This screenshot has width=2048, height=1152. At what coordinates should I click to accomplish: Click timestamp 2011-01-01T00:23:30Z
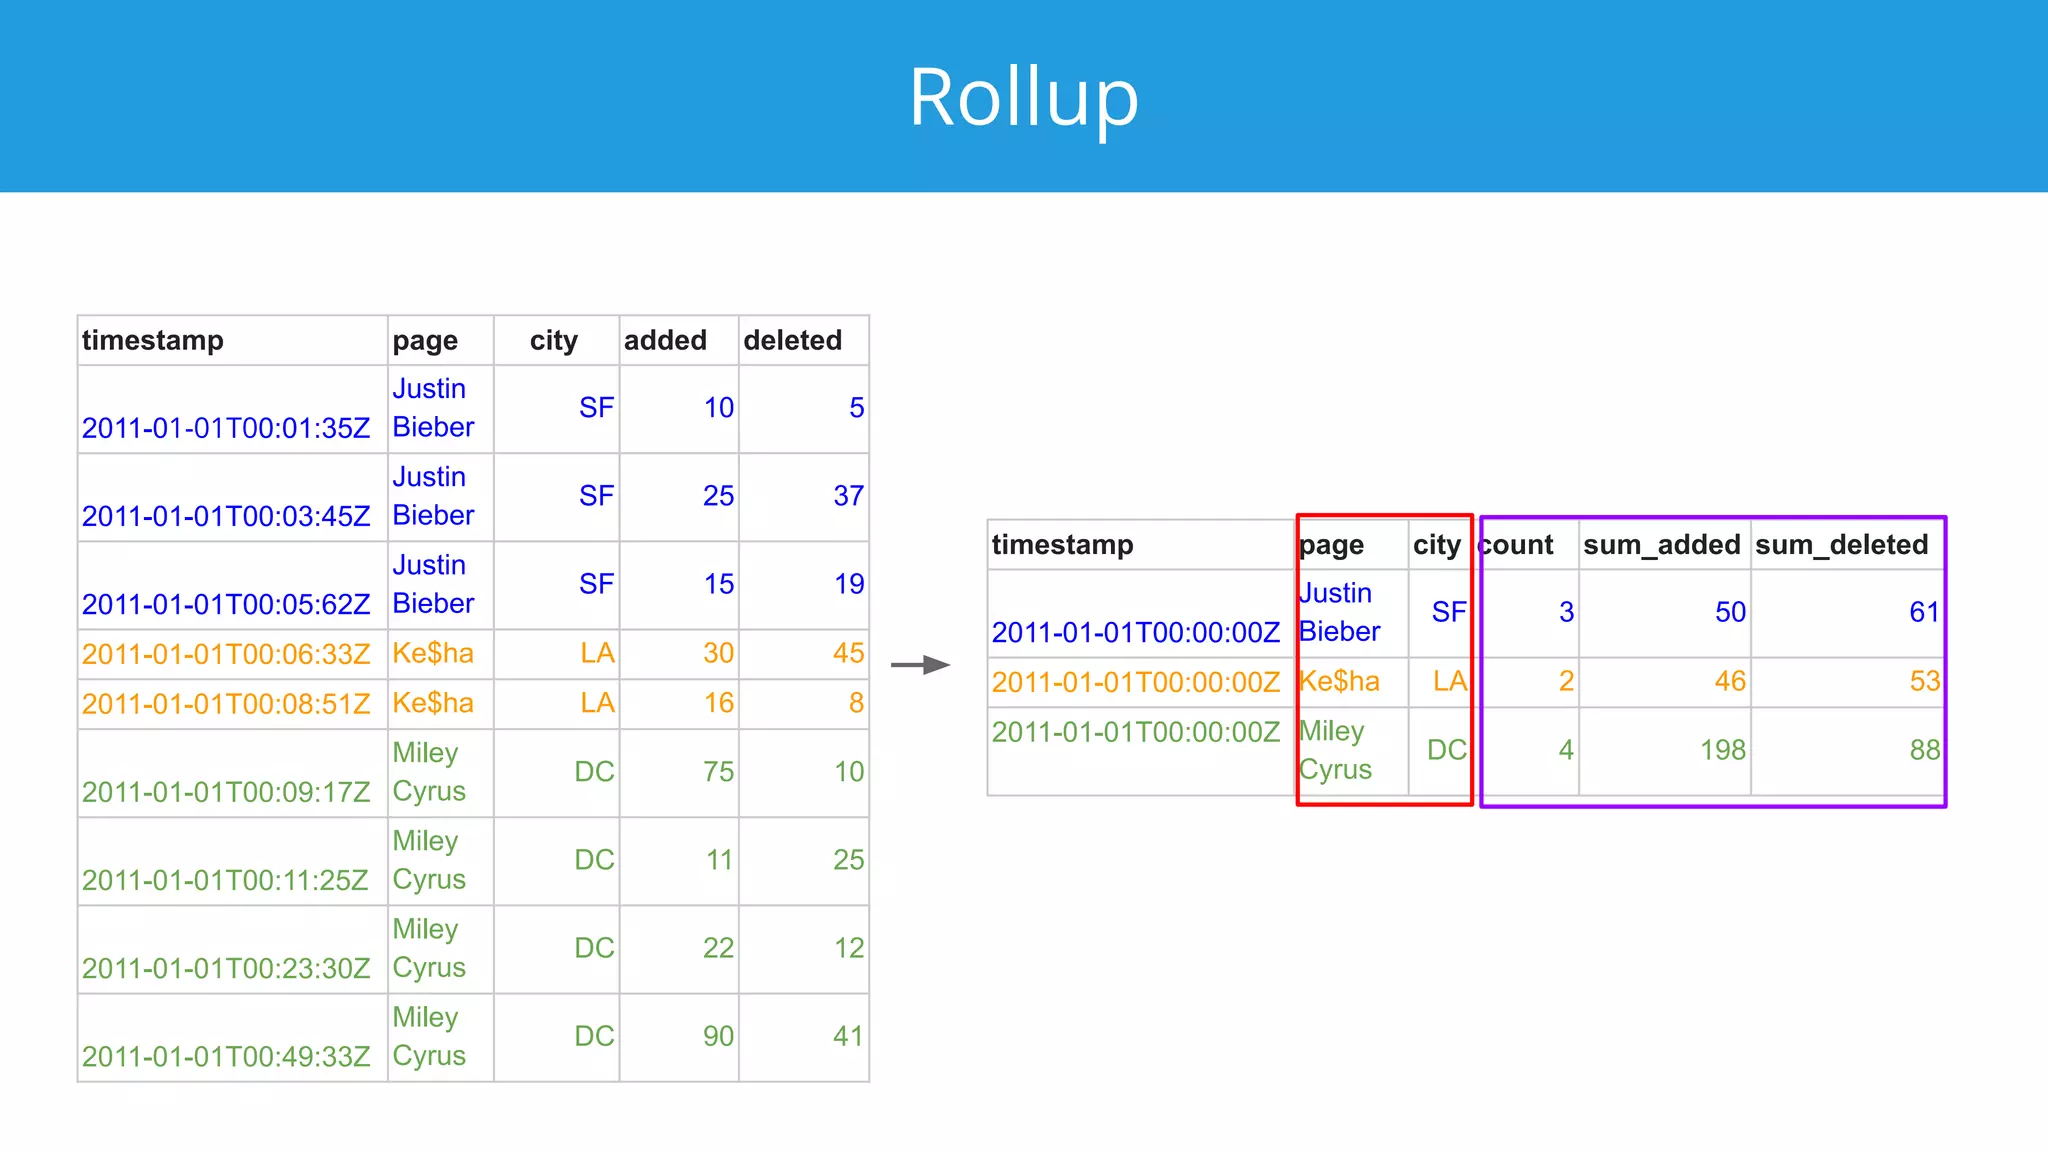pos(226,968)
